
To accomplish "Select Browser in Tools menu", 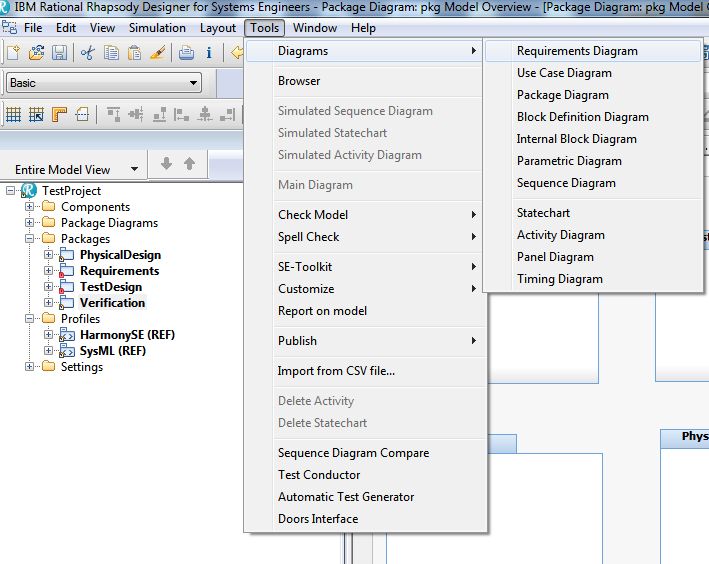I will click(x=365, y=81).
